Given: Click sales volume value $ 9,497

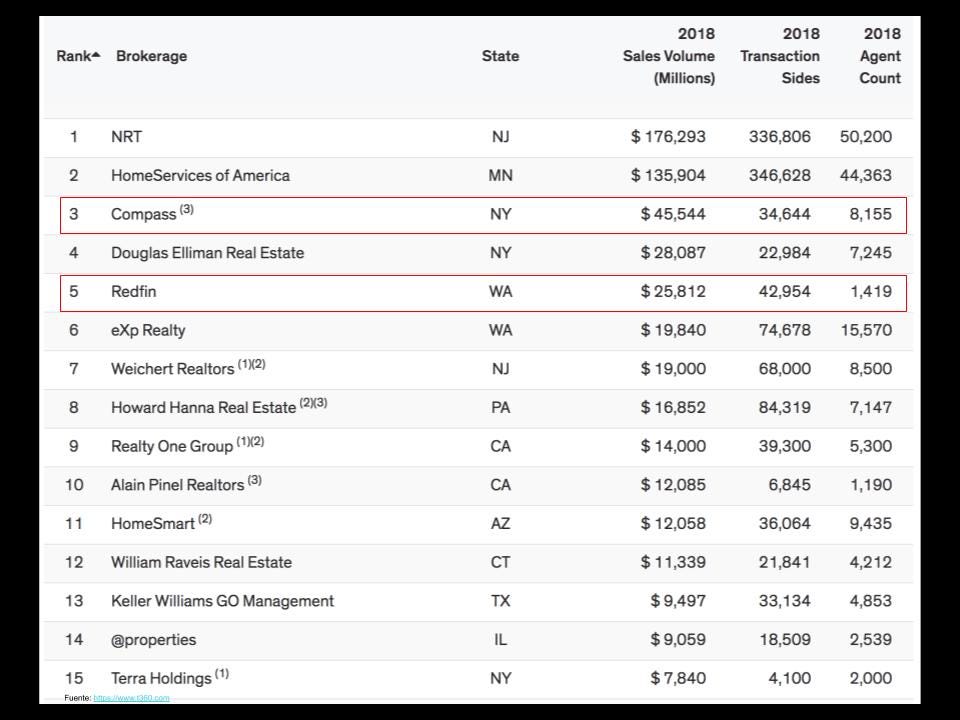Looking at the screenshot, I should [678, 601].
